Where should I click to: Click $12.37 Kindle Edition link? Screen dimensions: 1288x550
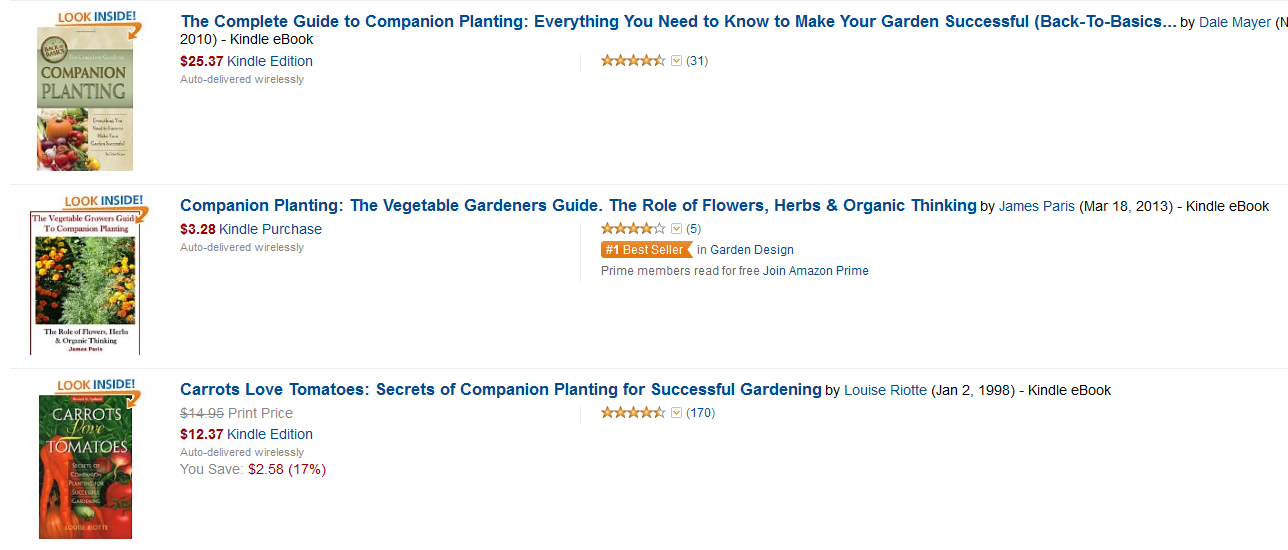tap(246, 434)
